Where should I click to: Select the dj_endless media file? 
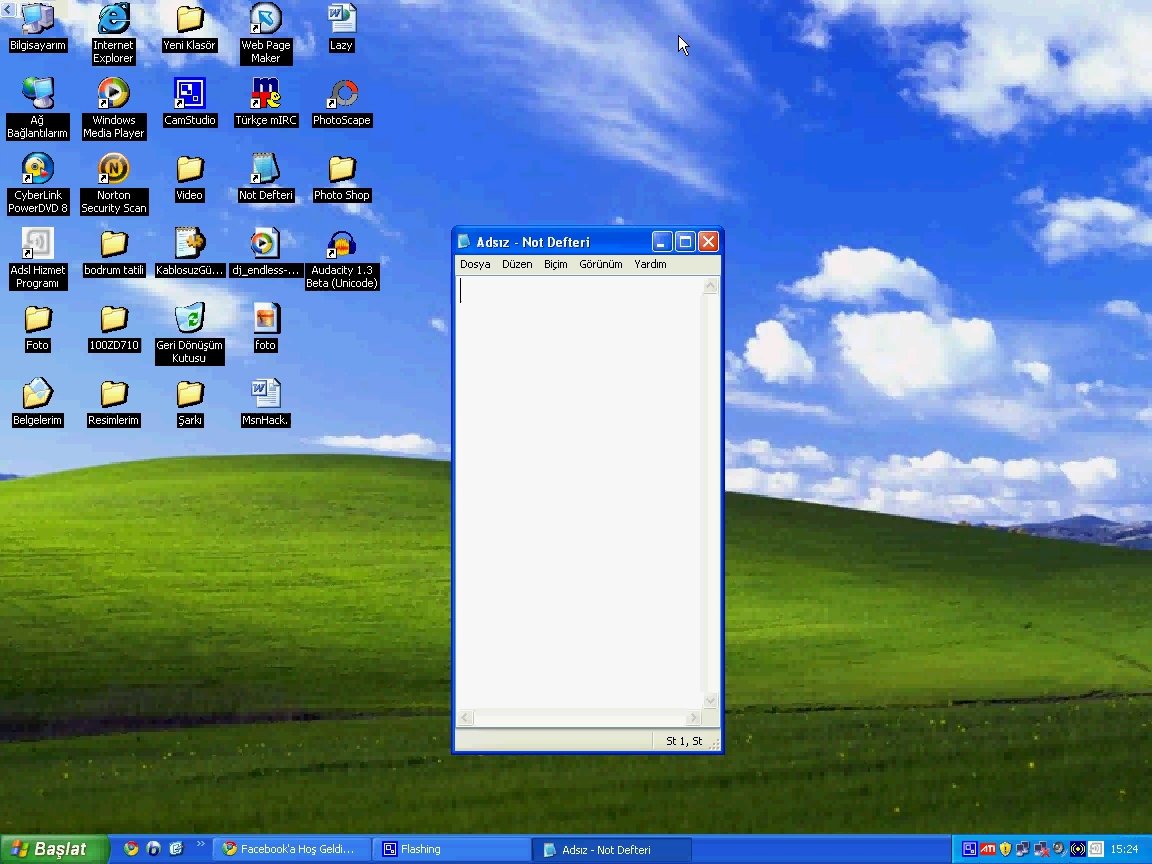click(x=265, y=253)
